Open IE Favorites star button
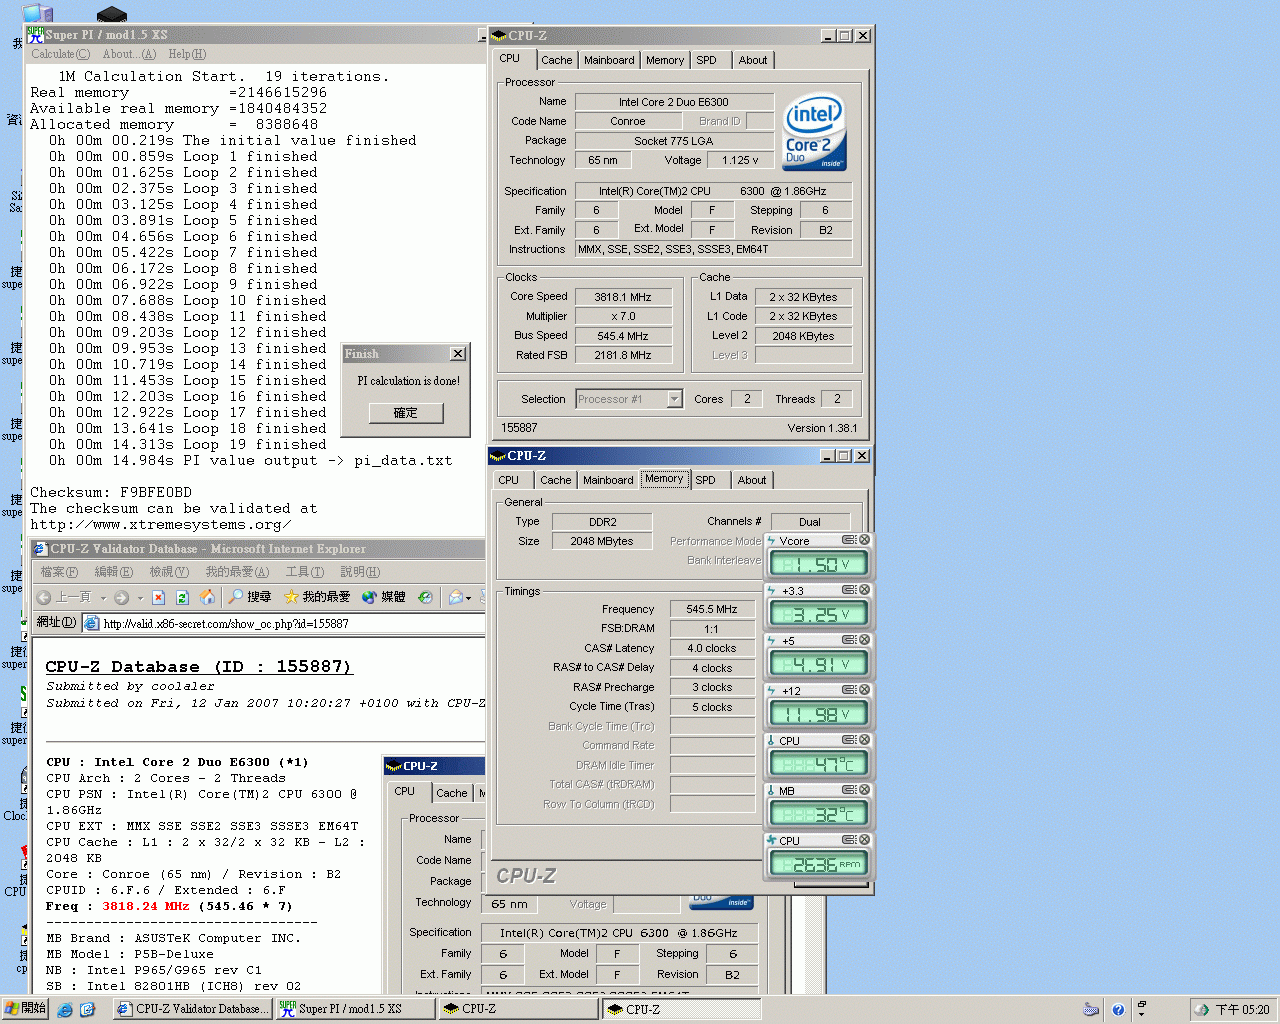This screenshot has height=1024, width=1280. click(x=316, y=597)
